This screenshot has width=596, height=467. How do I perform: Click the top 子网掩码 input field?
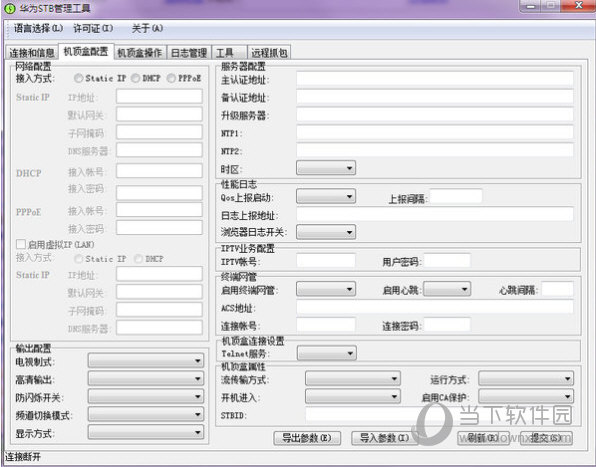click(x=159, y=132)
